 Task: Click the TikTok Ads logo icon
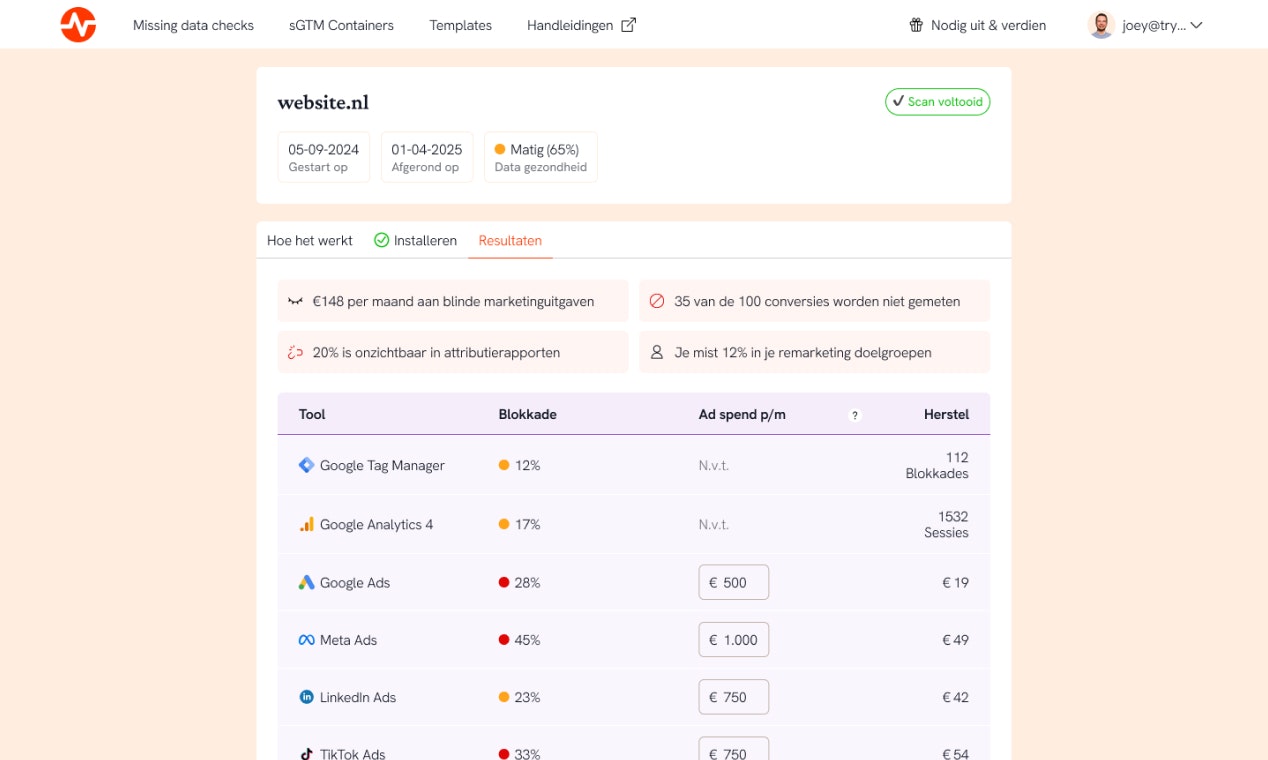(x=307, y=754)
